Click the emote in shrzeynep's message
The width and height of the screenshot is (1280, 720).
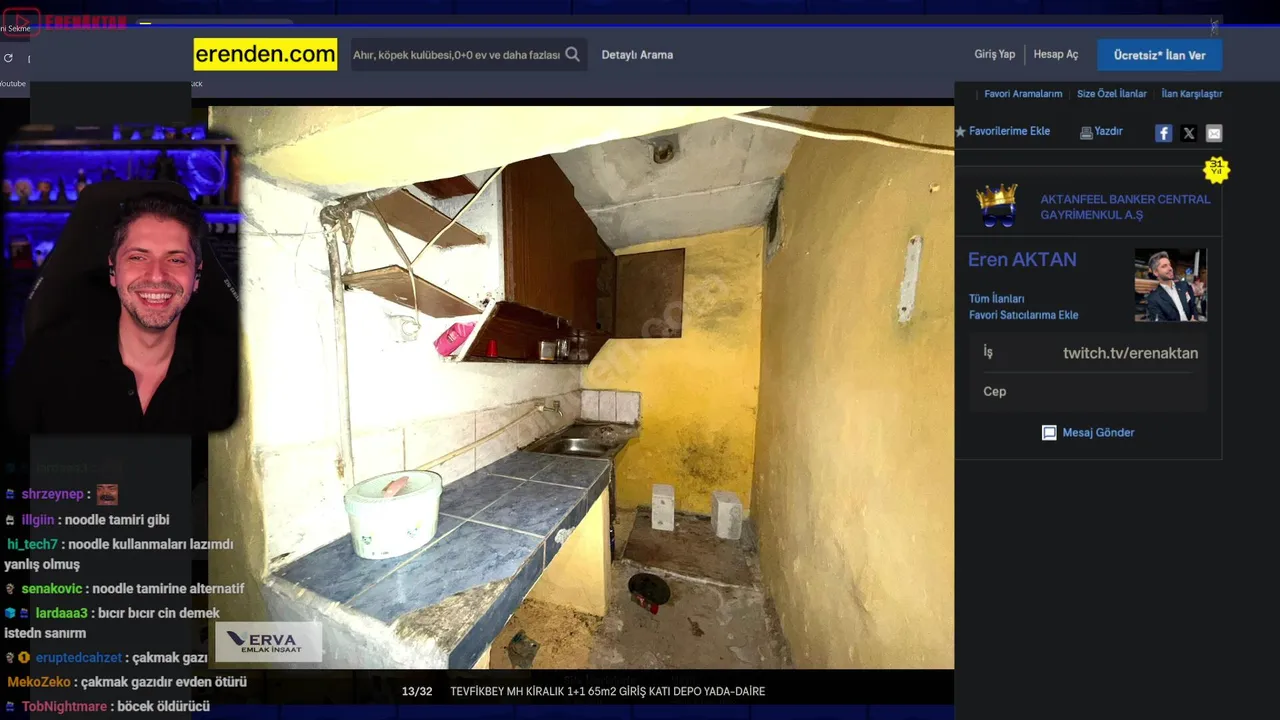coord(107,494)
